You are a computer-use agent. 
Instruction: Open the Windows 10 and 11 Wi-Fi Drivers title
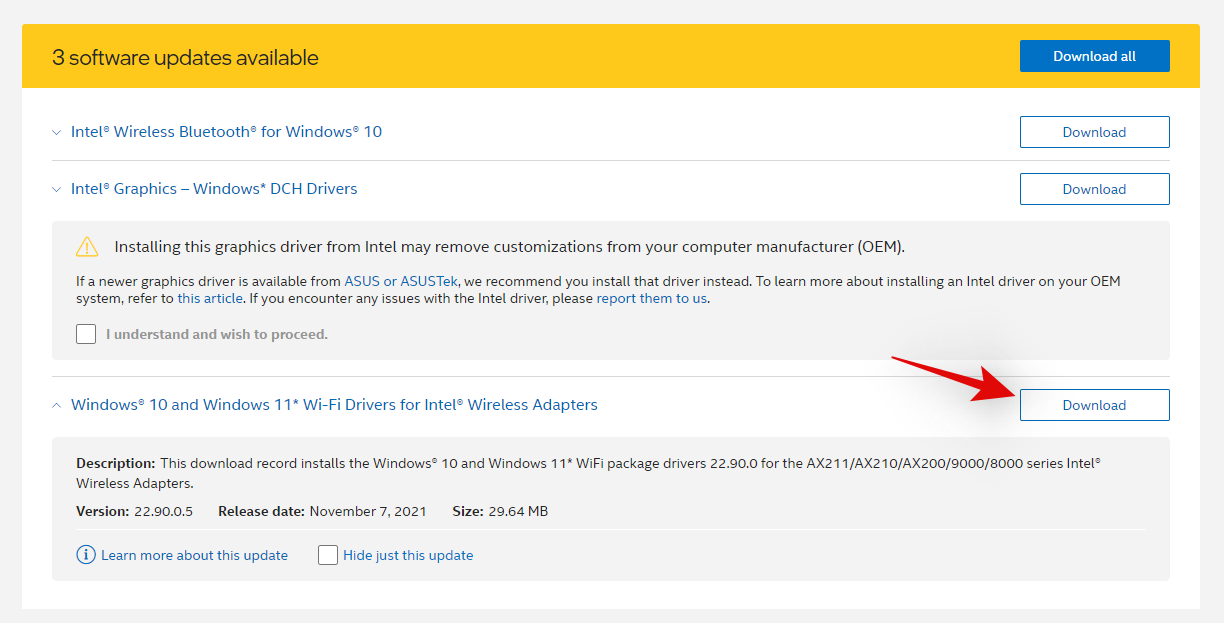click(x=334, y=404)
